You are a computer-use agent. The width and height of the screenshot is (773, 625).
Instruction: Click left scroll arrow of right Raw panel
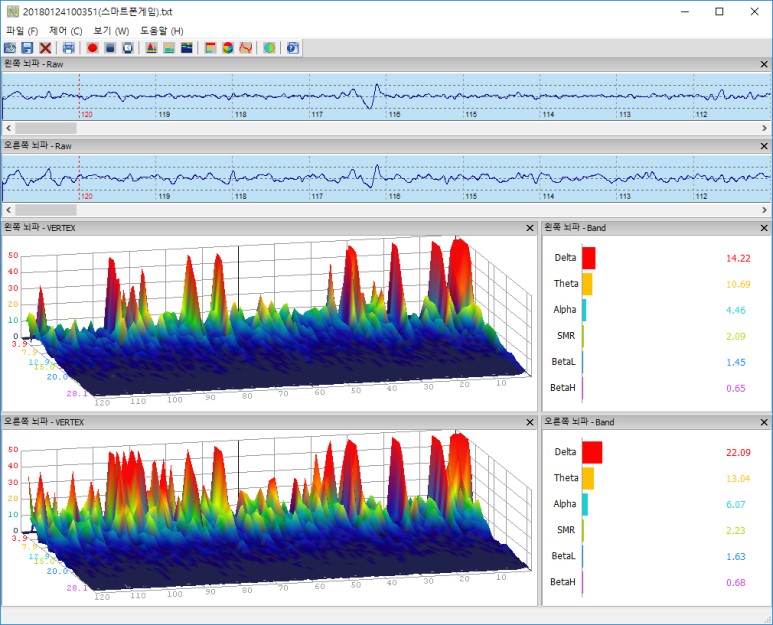(8, 210)
